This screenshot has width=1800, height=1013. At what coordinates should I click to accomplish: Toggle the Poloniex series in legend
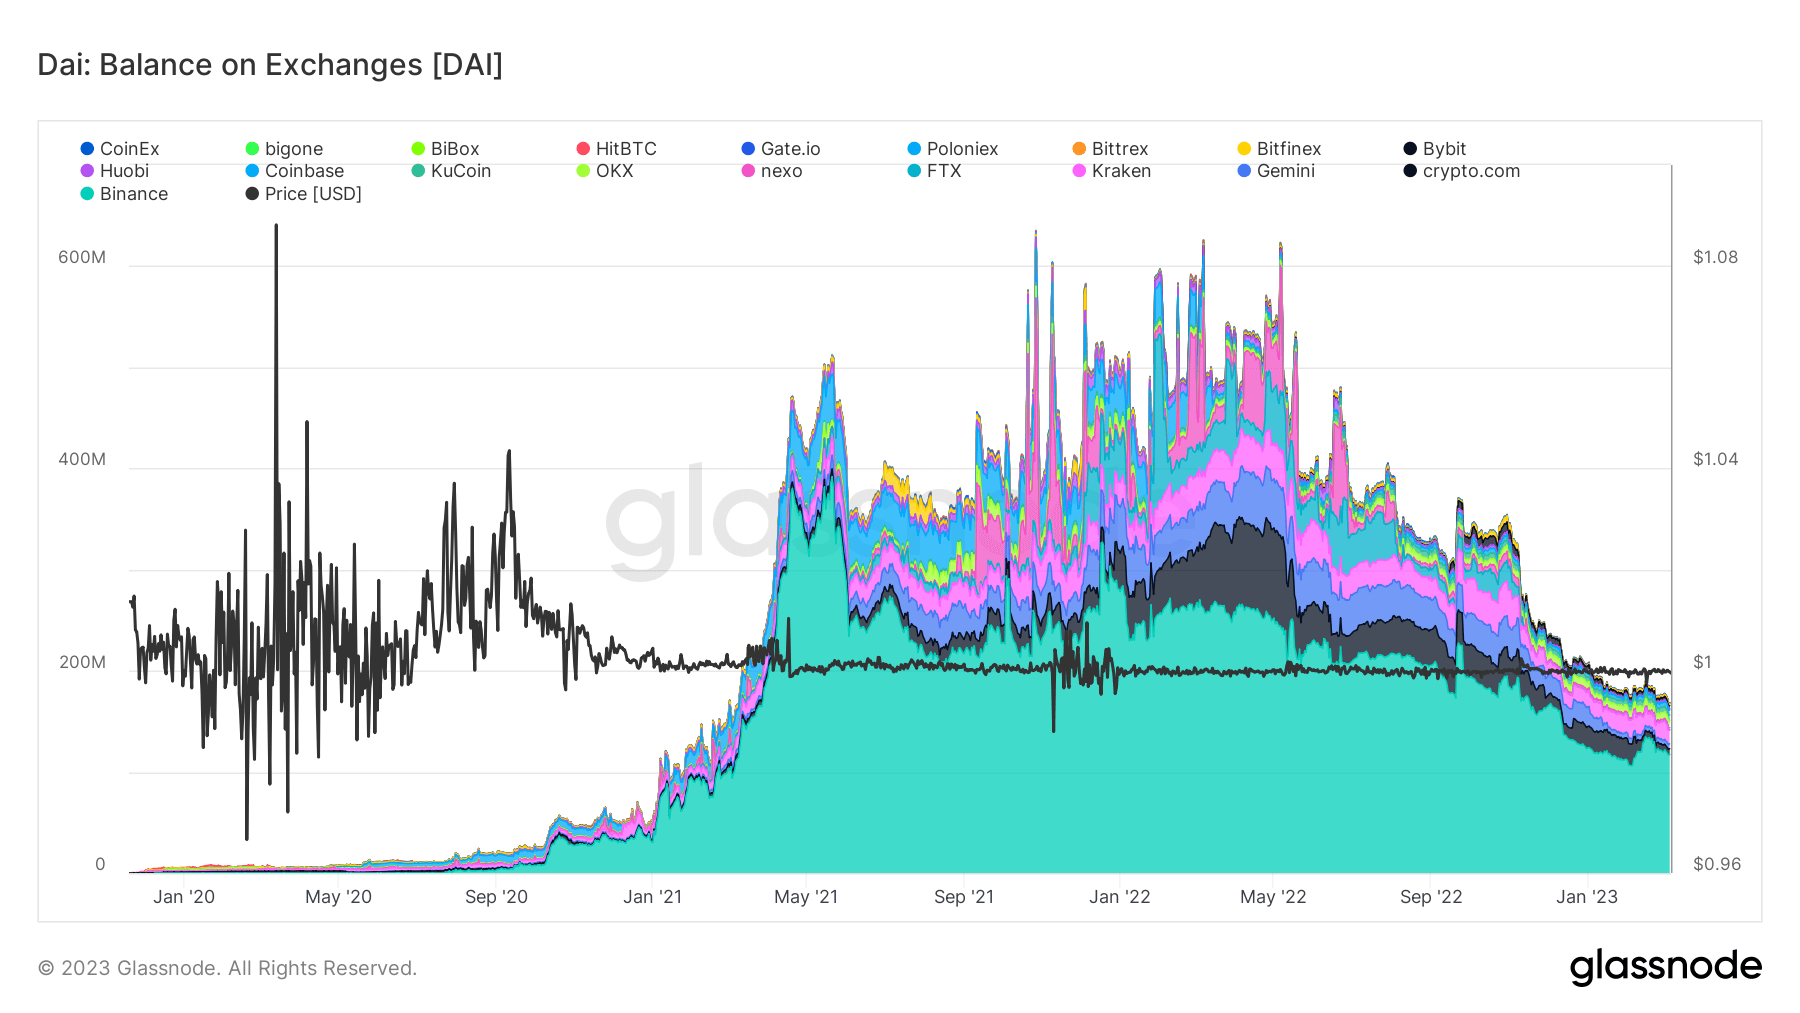click(952, 149)
